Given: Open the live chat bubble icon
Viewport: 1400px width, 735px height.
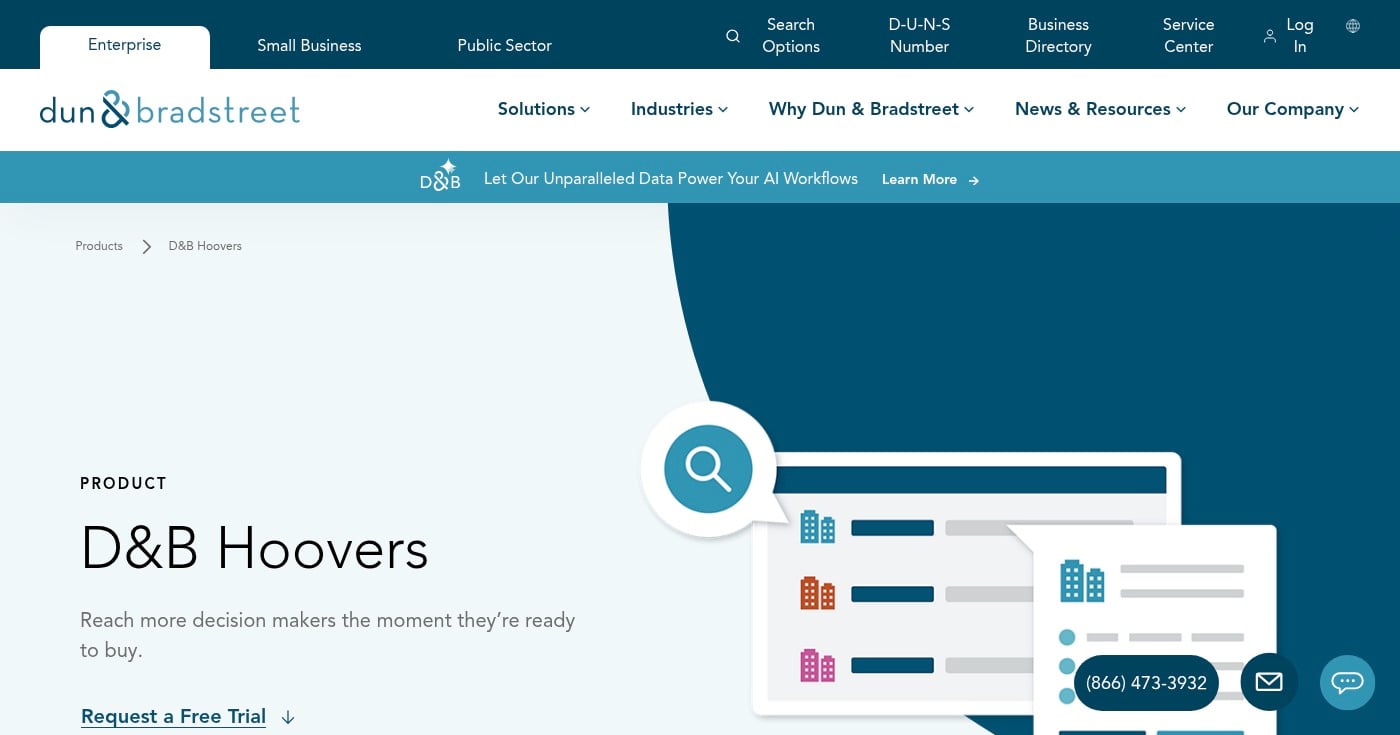Looking at the screenshot, I should click(x=1347, y=682).
